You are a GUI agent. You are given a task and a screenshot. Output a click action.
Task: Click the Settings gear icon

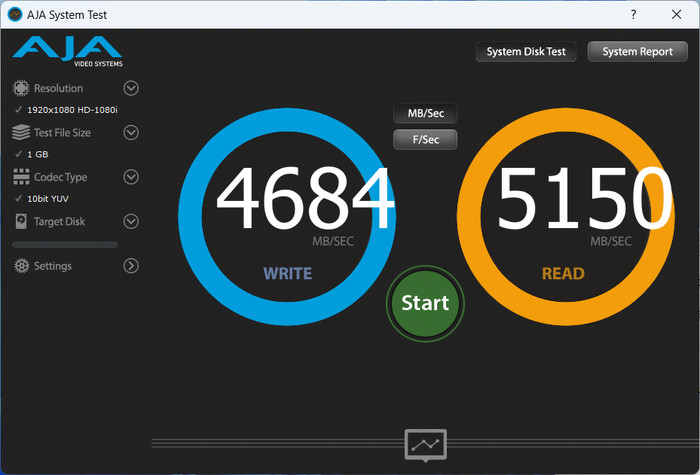(21, 266)
